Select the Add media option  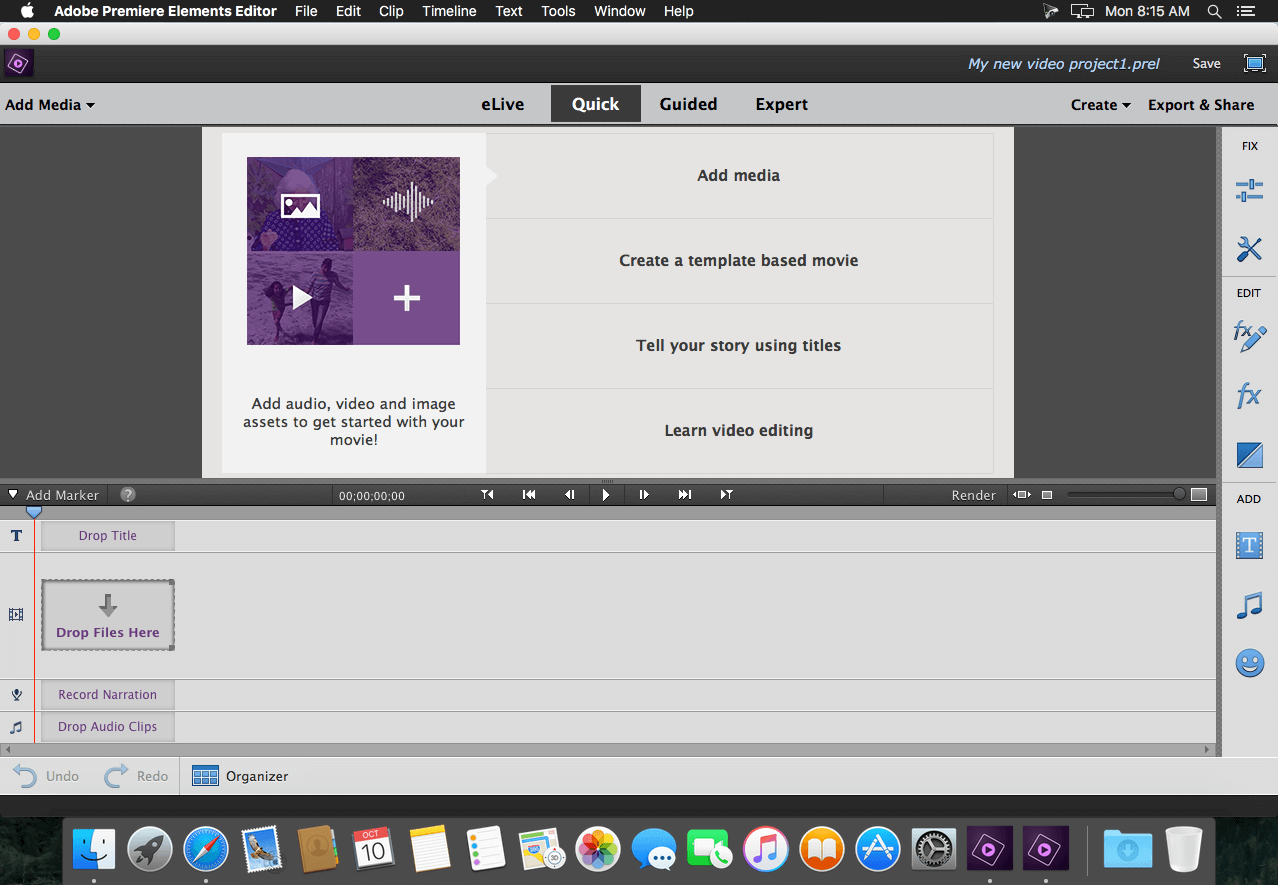[739, 176]
